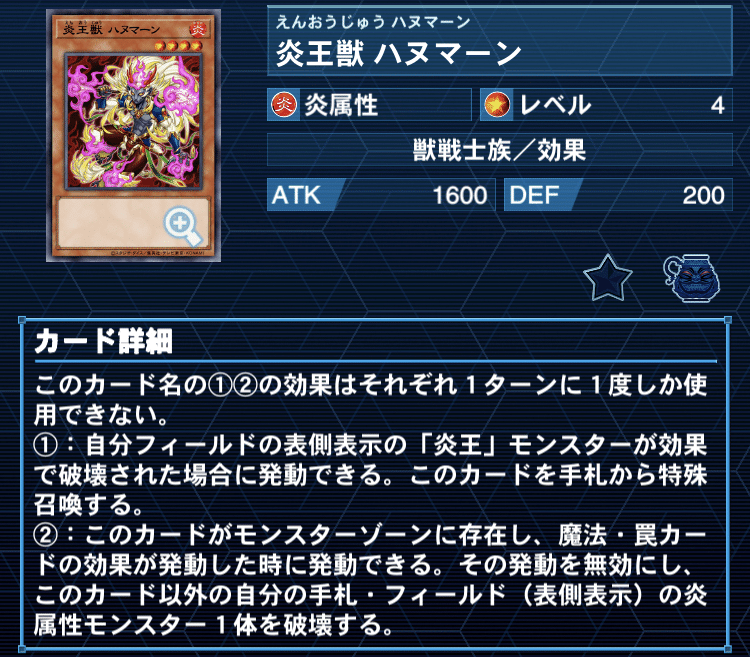
Task: Click the red 炎 attribute icon
Action: pos(284,104)
